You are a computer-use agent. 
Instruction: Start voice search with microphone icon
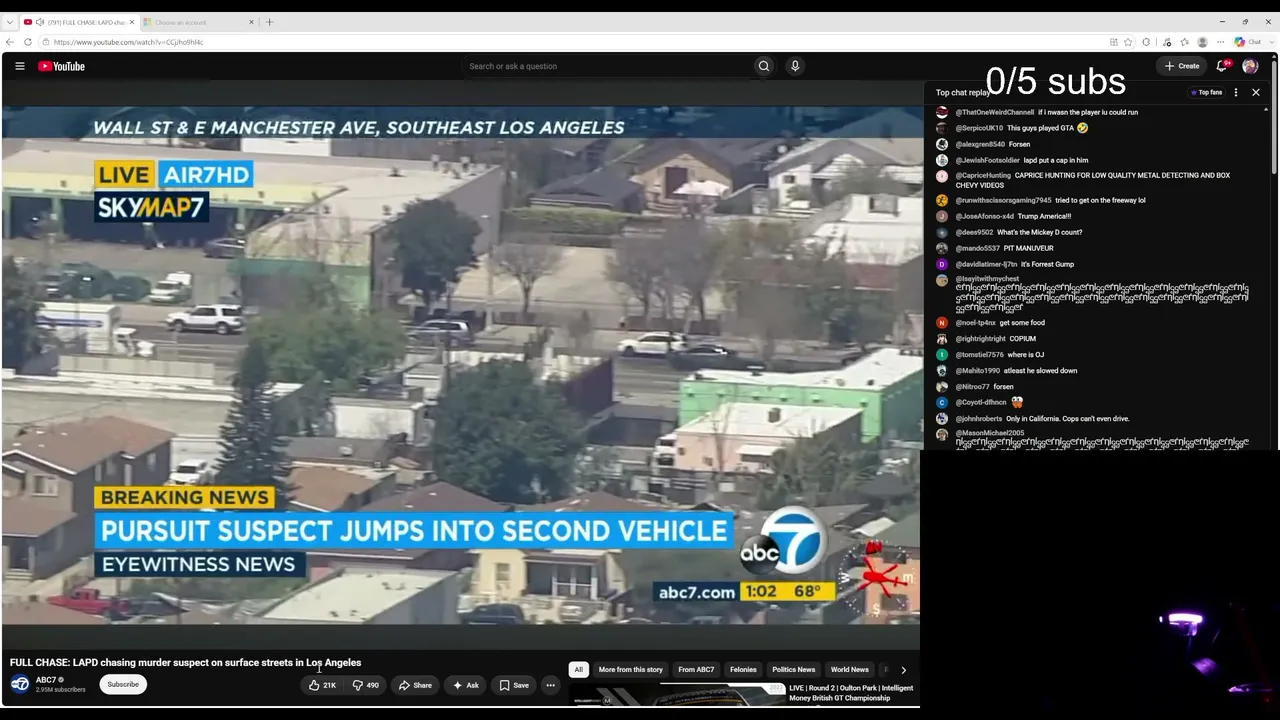pyautogui.click(x=795, y=66)
